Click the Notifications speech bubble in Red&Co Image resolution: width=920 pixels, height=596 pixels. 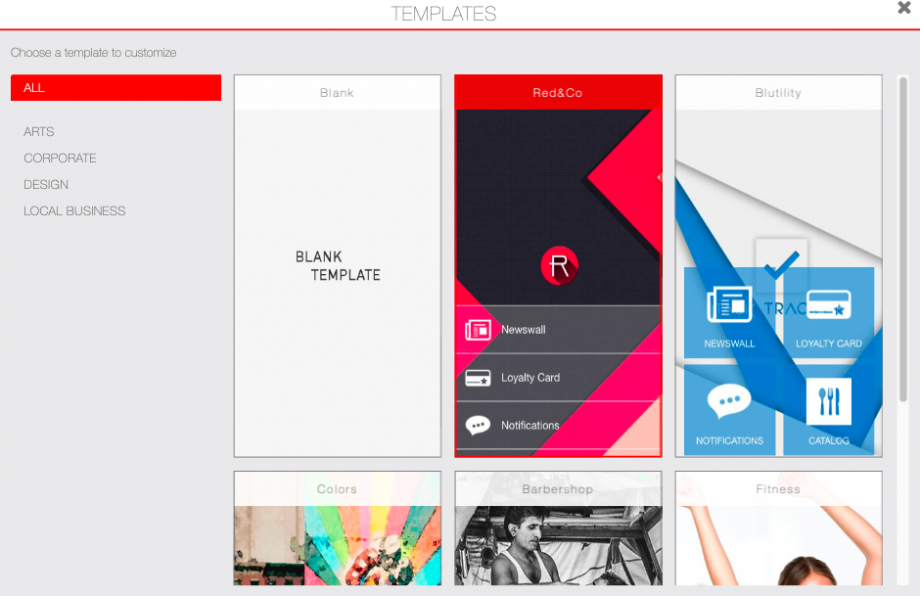pyautogui.click(x=478, y=425)
